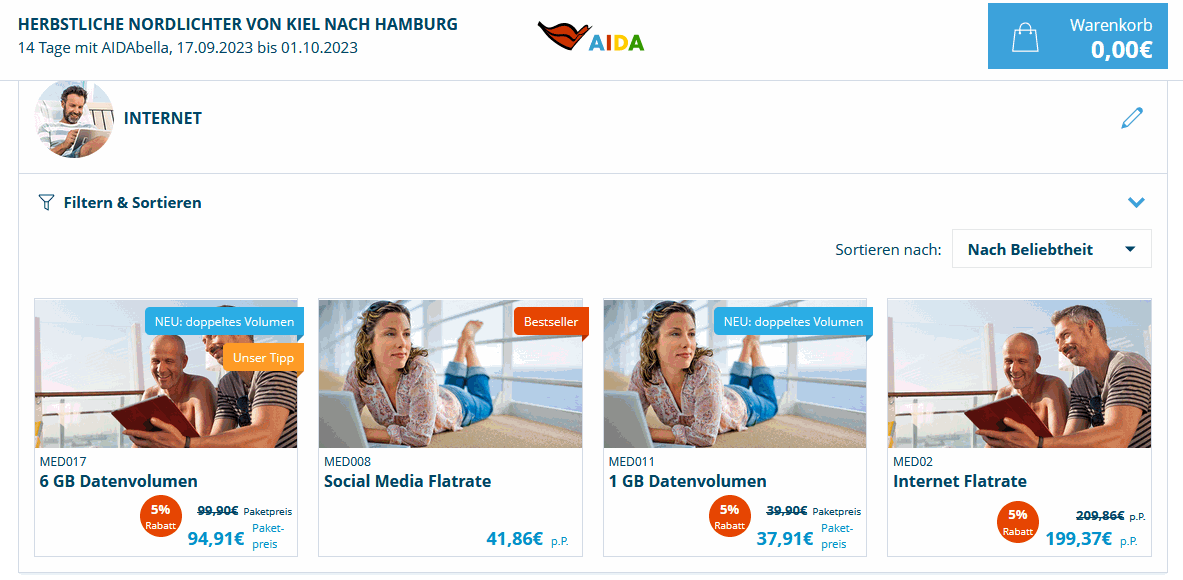Click the funnel filter icon
The image size is (1183, 580).
[47, 202]
